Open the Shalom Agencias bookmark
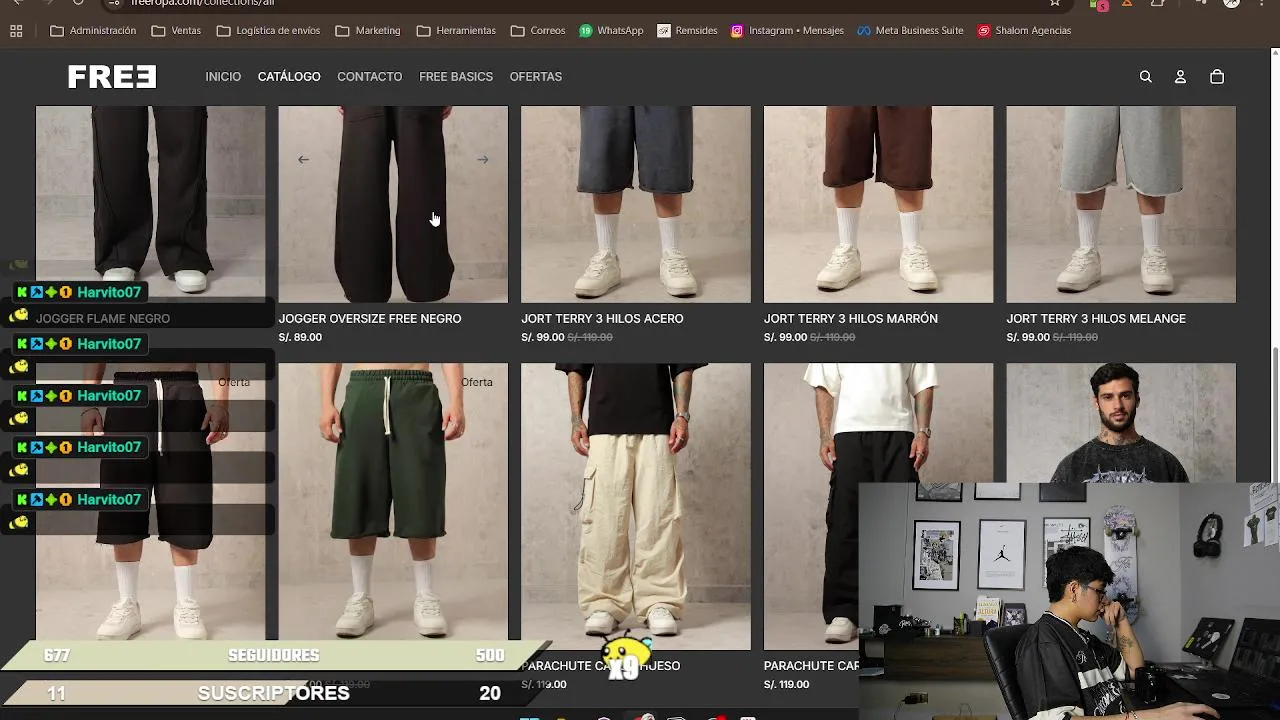Viewport: 1280px width, 720px height. coord(1024,31)
